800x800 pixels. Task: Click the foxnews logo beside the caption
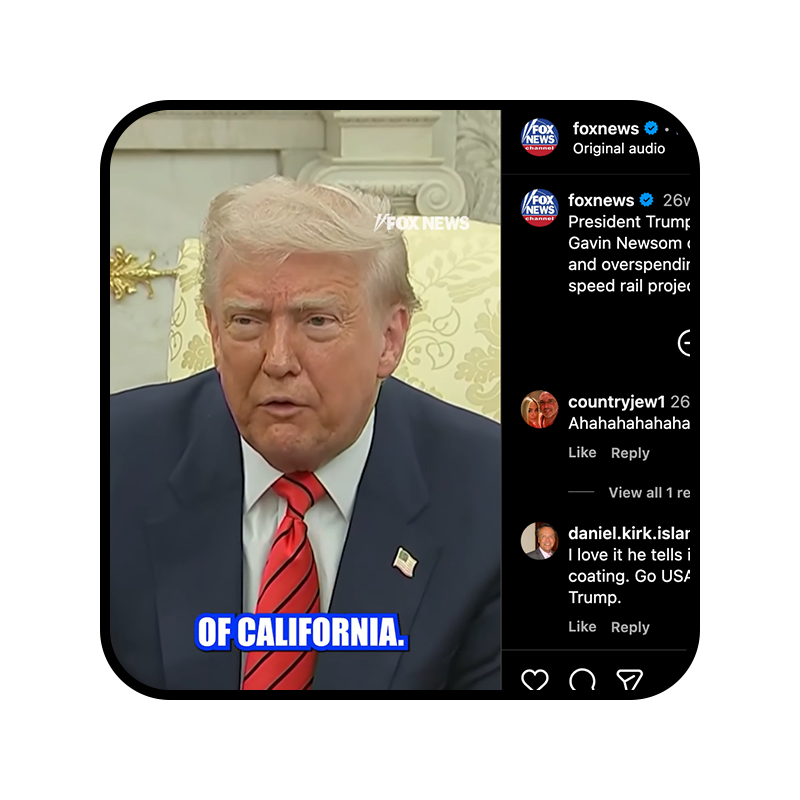(539, 208)
